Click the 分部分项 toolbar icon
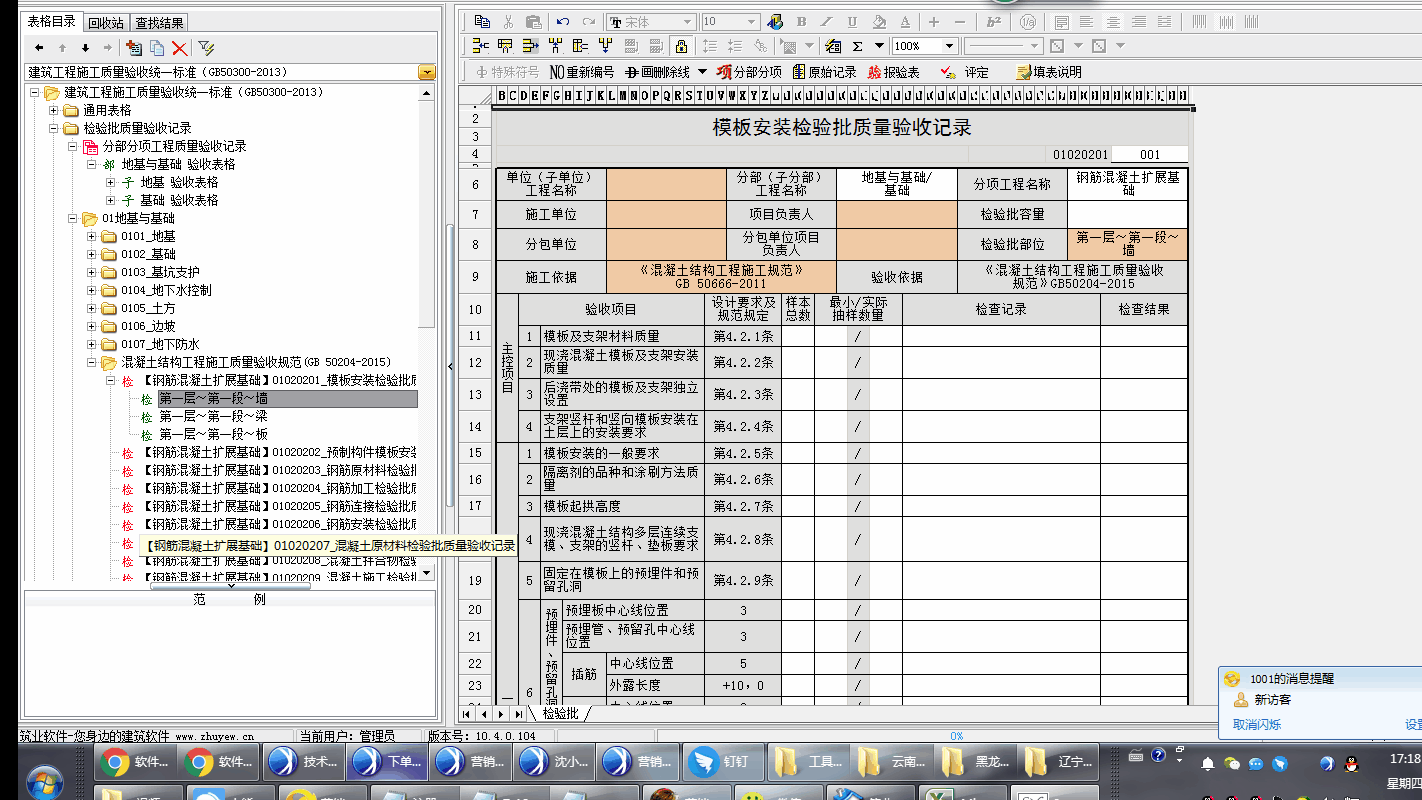The width and height of the screenshot is (1422, 800). point(749,72)
